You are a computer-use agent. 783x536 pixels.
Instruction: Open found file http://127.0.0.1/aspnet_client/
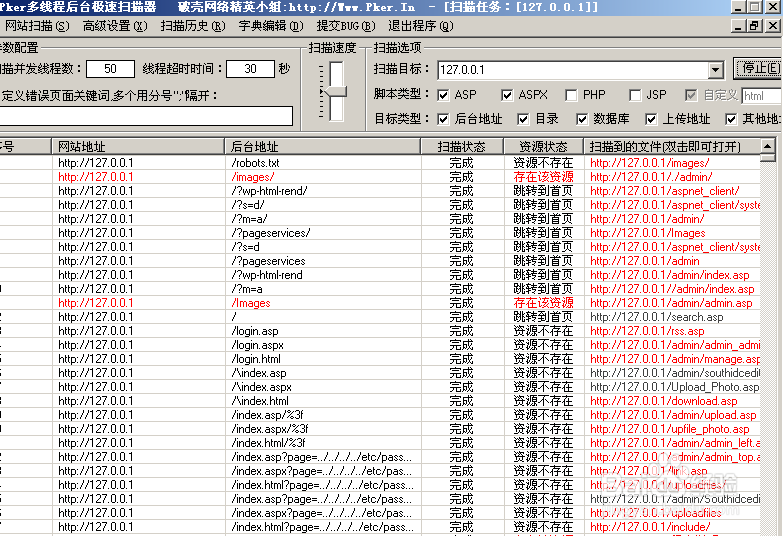[x=665, y=191]
